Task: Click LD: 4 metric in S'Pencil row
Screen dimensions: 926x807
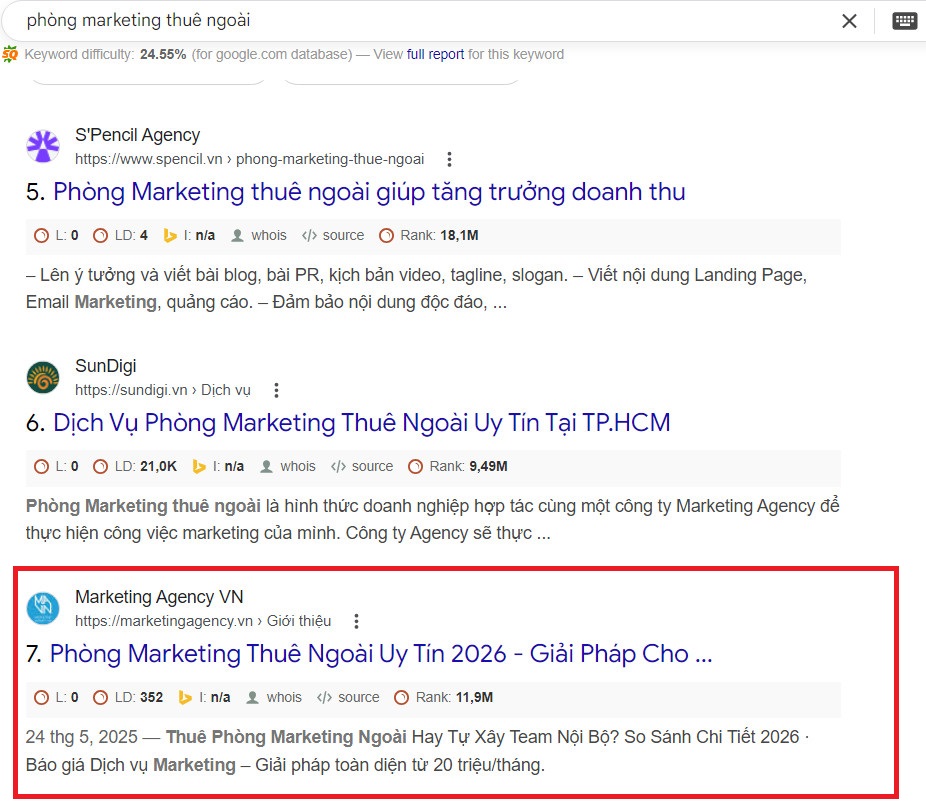Action: 120,236
